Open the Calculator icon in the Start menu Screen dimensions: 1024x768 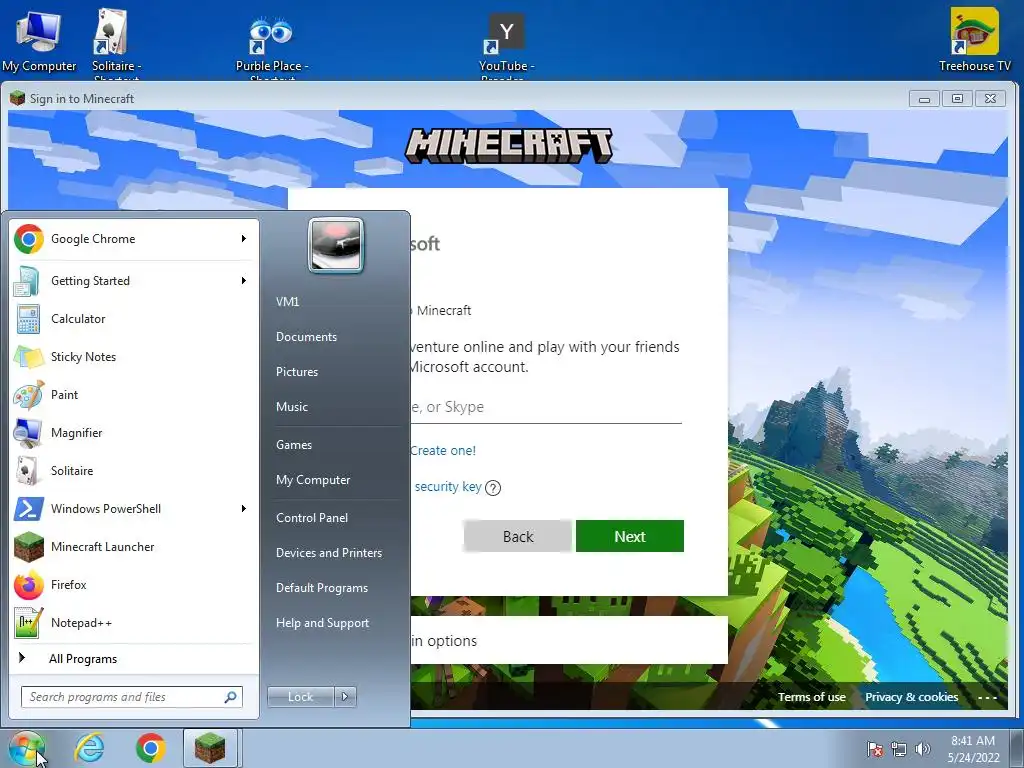pyautogui.click(x=29, y=319)
